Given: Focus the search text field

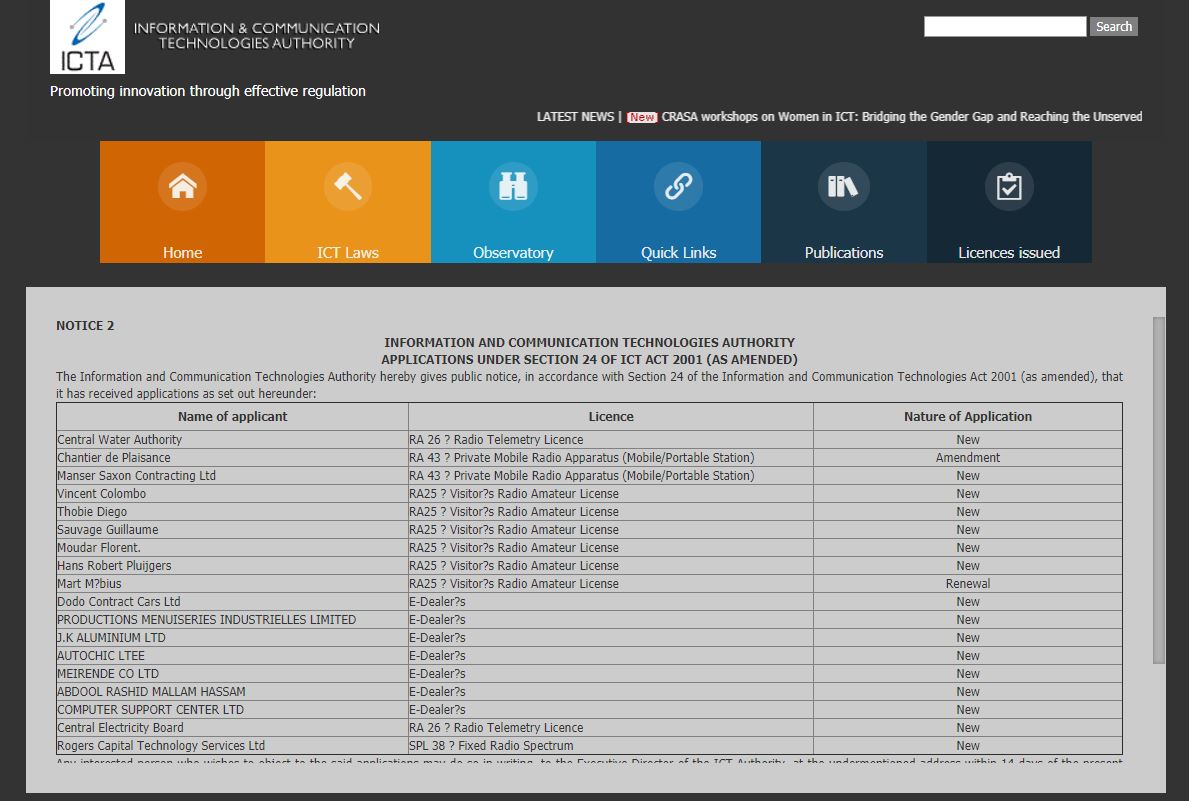Looking at the screenshot, I should [x=1005, y=27].
